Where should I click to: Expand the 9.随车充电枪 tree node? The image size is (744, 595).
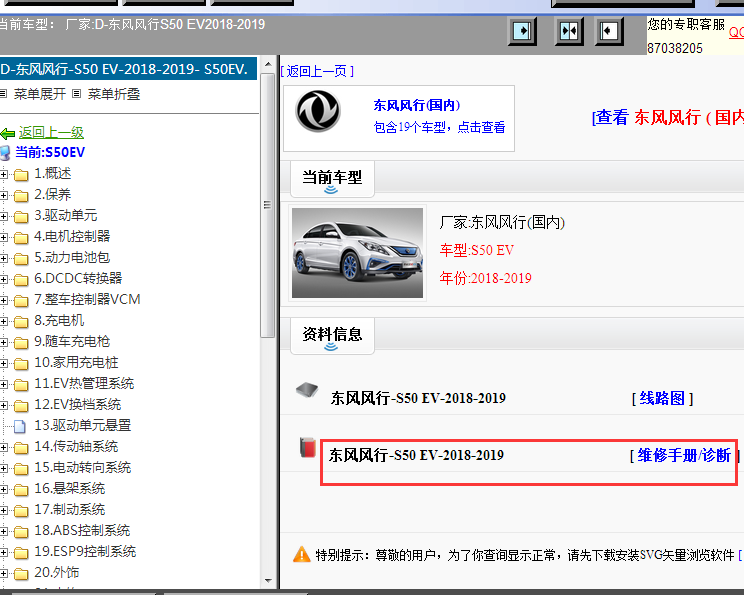[4, 342]
